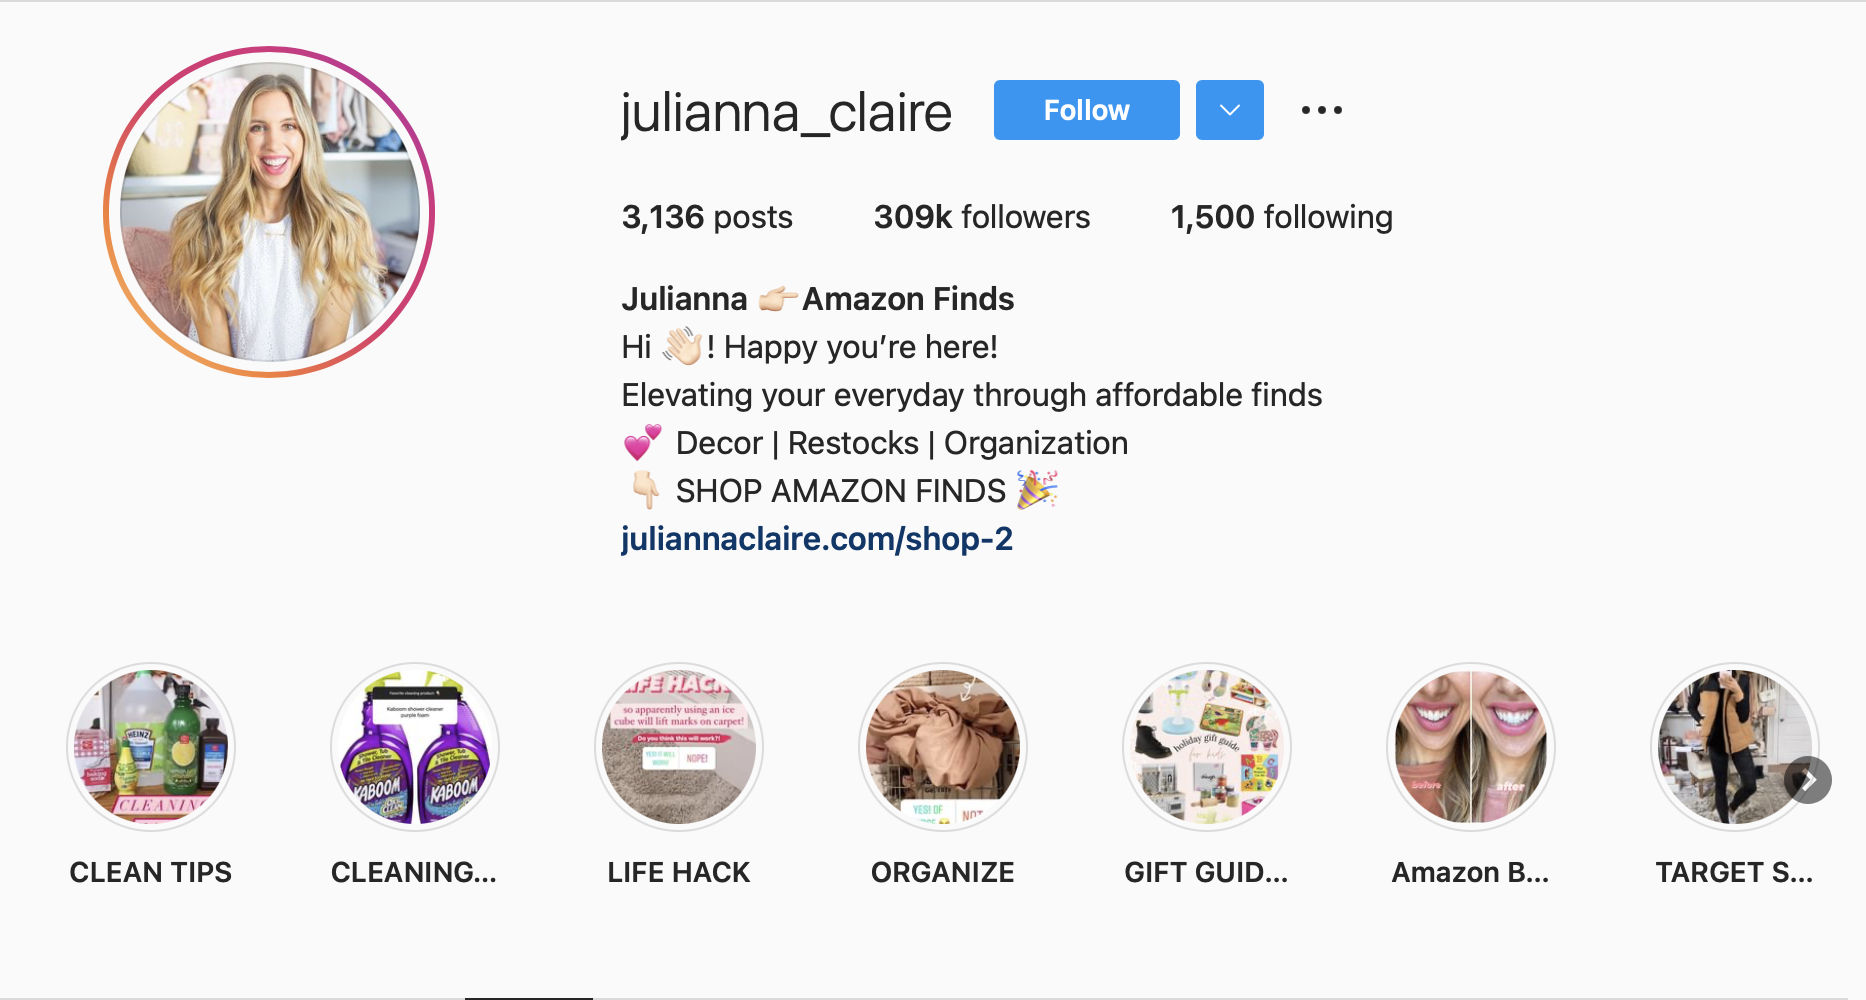Image resolution: width=1866 pixels, height=1000 pixels.
Task: Open the 1,500 following list
Action: pyautogui.click(x=1282, y=217)
